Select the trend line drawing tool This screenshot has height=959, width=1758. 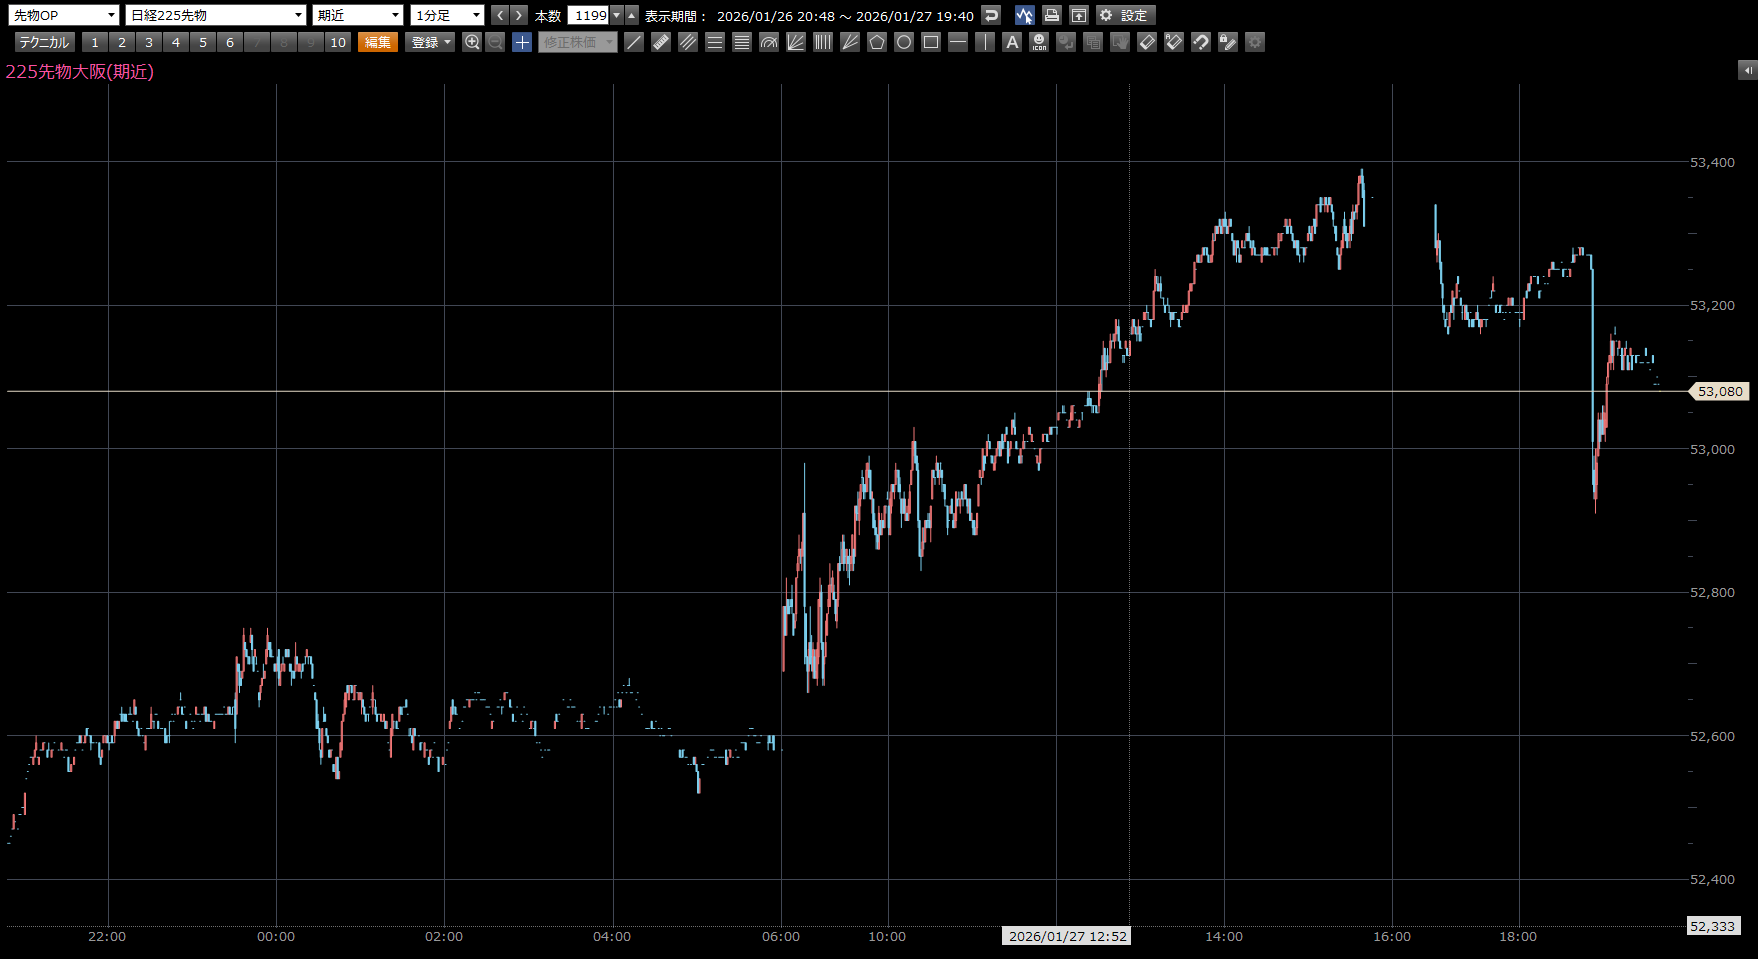[634, 42]
